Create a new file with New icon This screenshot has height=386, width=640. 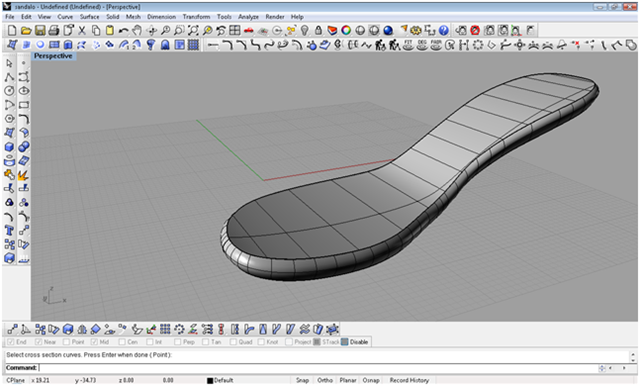[x=12, y=30]
